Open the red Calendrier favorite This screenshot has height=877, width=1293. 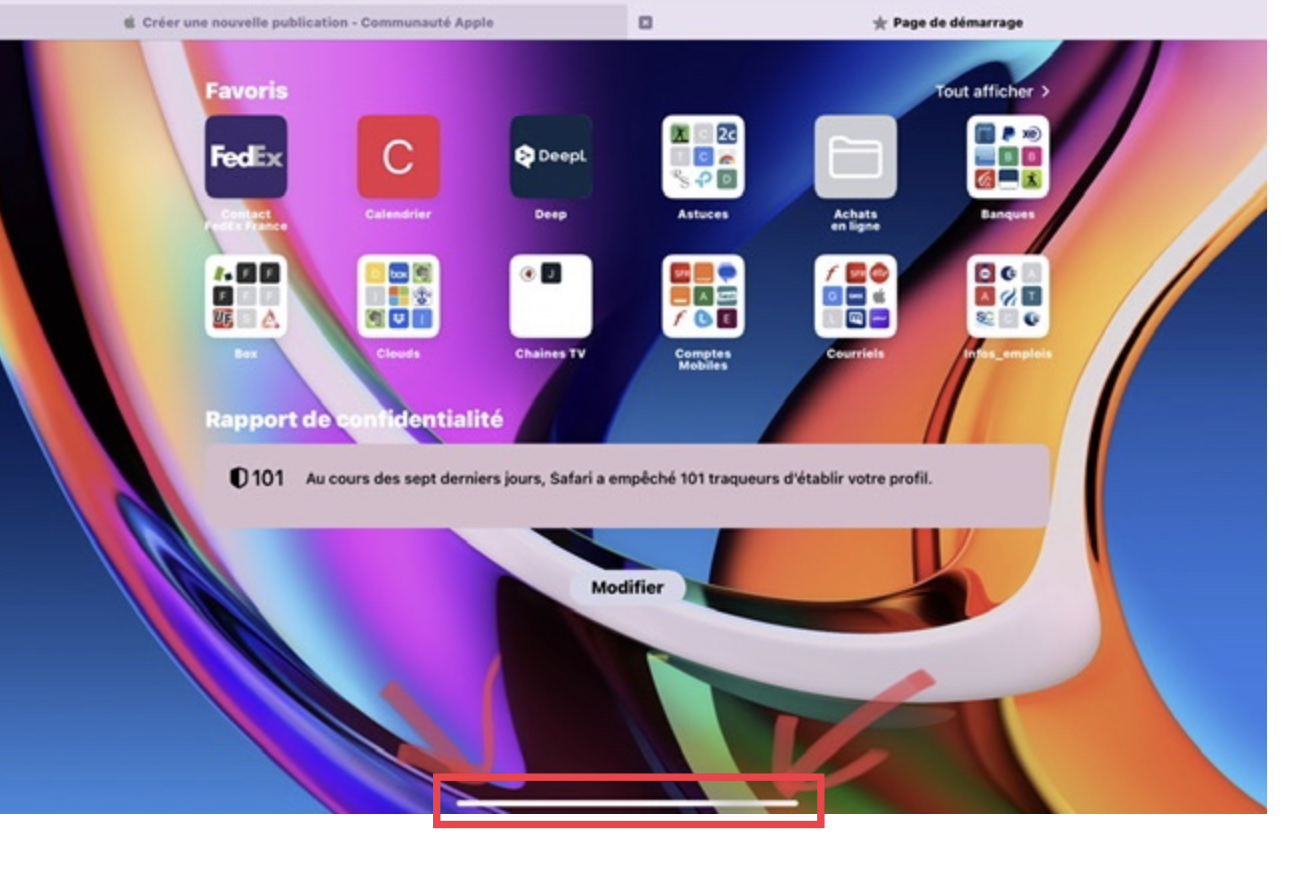tap(398, 157)
